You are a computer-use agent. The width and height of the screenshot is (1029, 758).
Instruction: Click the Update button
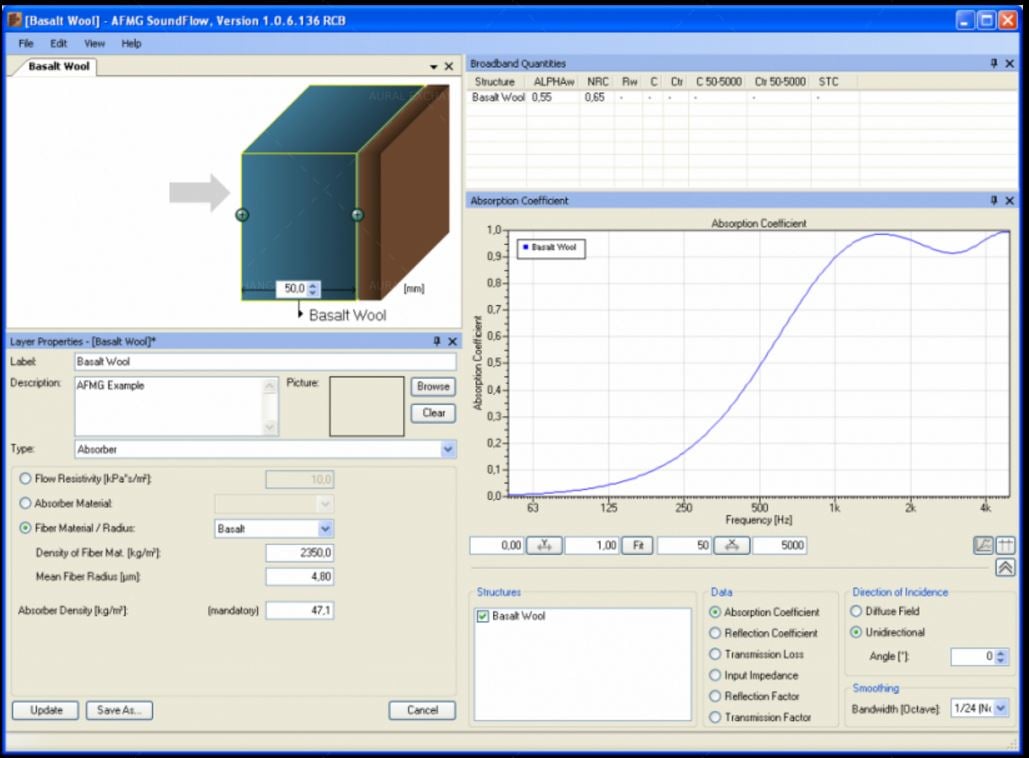[x=46, y=710]
